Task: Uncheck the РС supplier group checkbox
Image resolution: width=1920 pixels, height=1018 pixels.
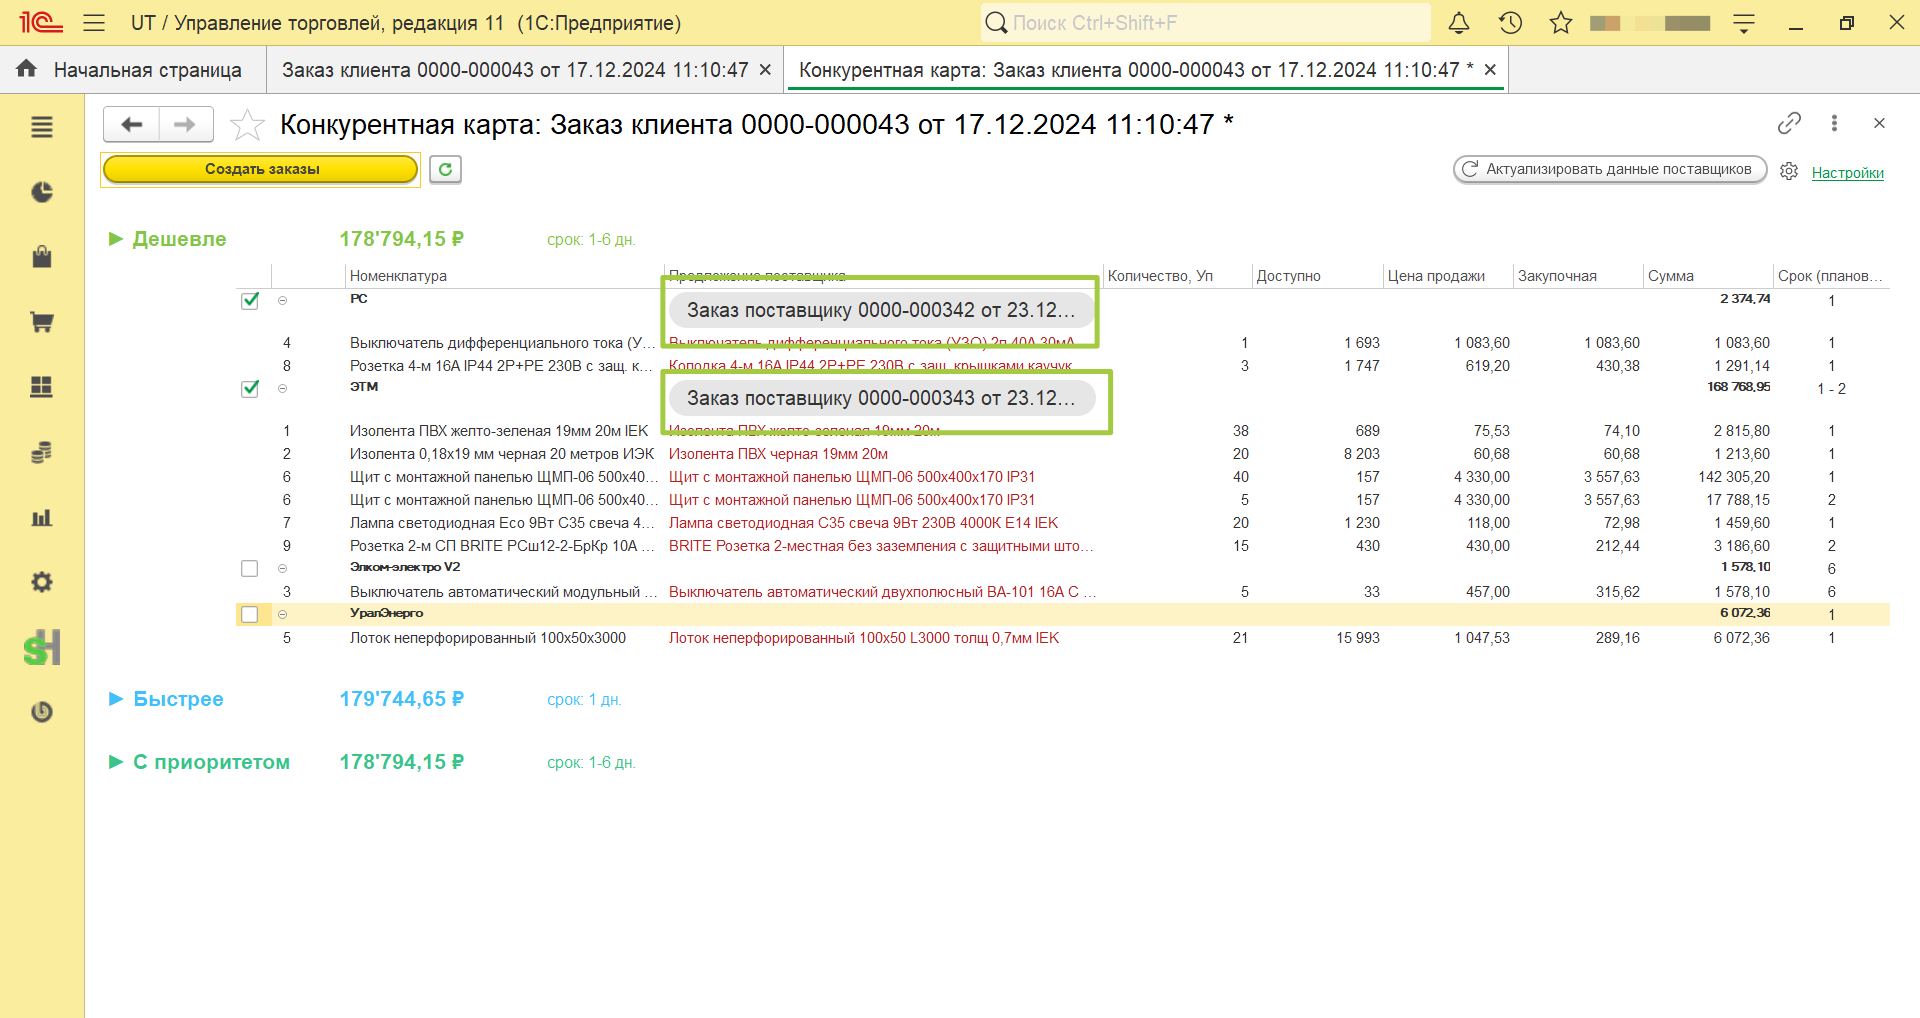Action: tap(250, 300)
